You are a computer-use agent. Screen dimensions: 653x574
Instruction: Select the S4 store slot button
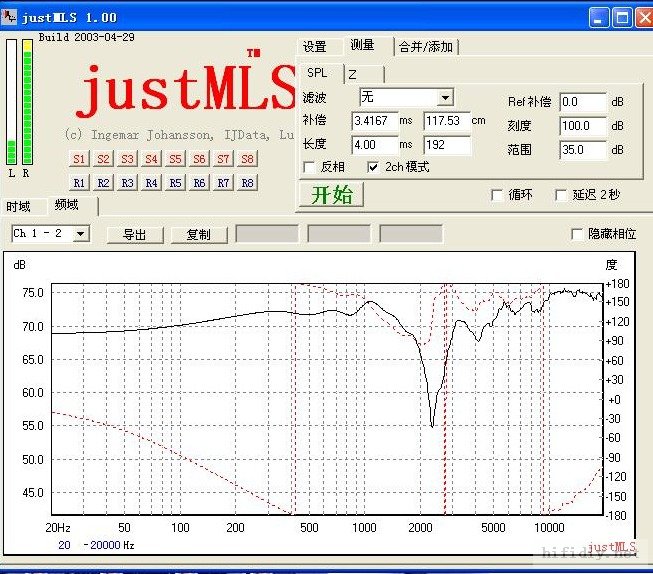click(x=151, y=159)
